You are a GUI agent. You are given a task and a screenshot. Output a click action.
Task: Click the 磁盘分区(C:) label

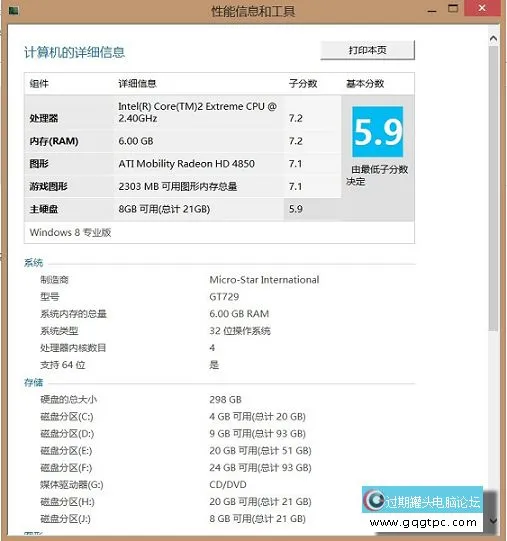click(x=67, y=417)
